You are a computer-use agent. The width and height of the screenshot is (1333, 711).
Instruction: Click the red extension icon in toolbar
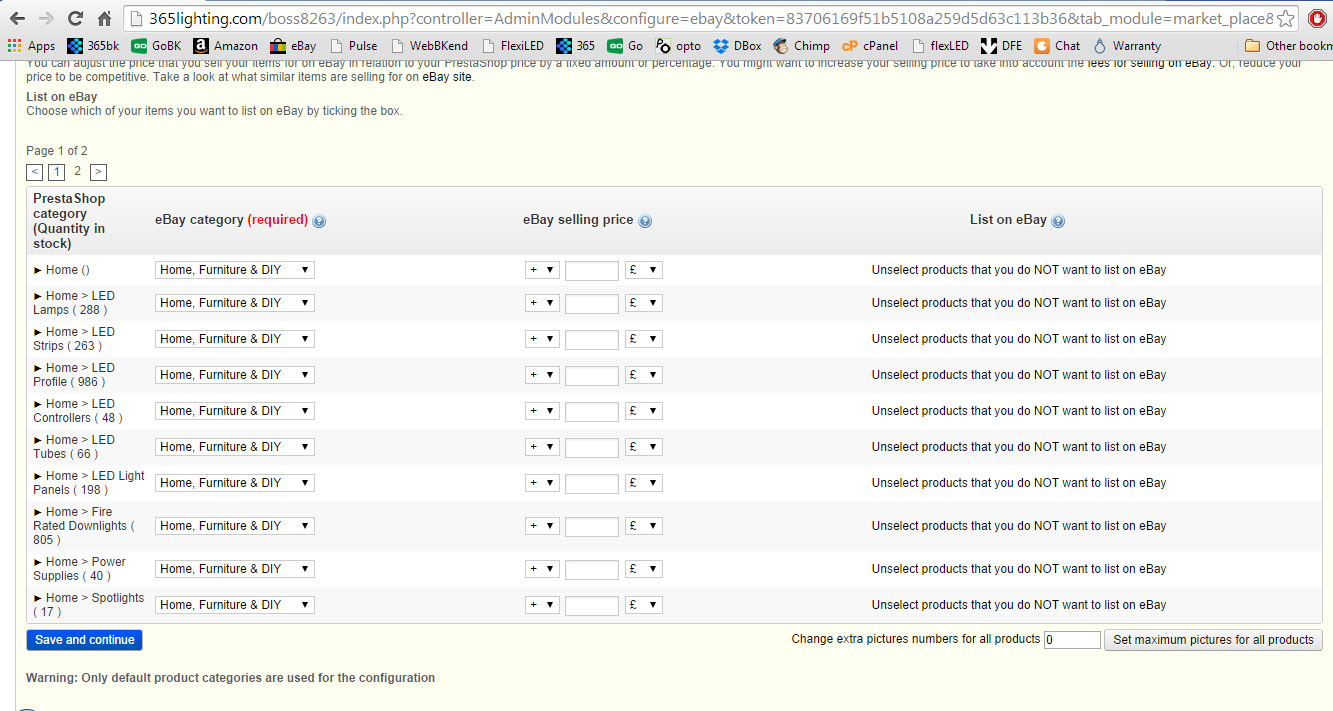pos(1317,19)
